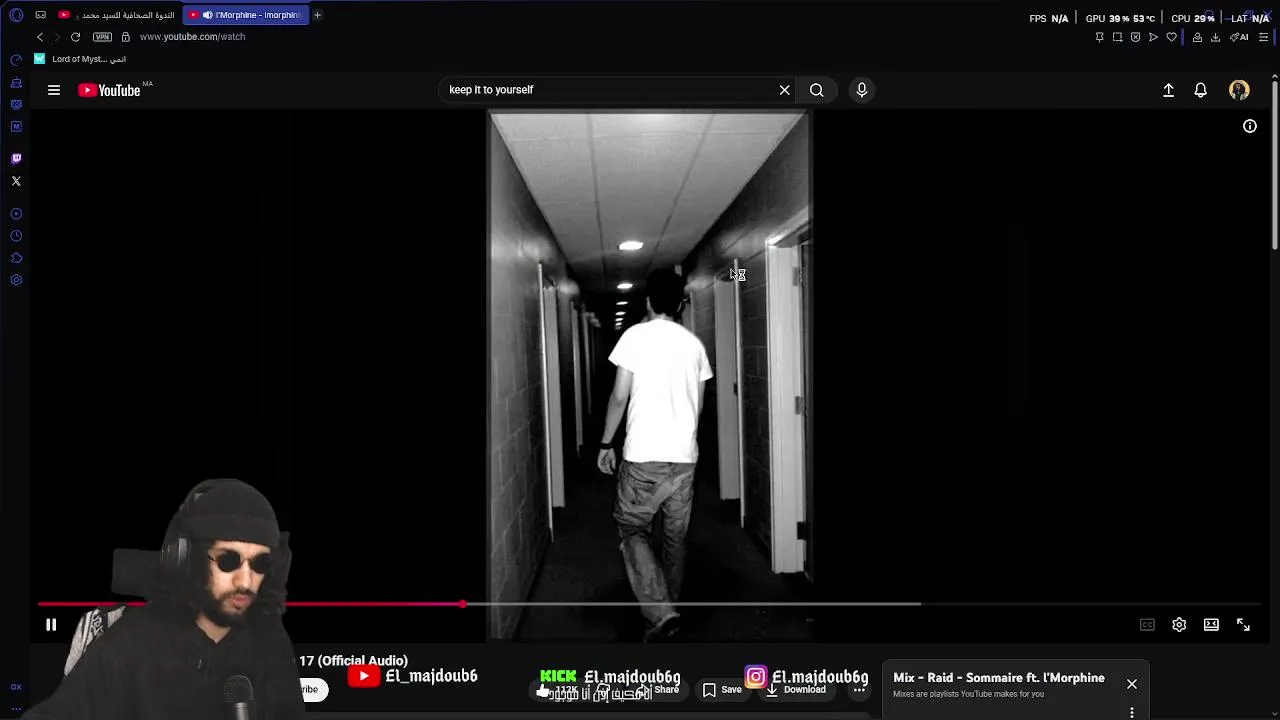
Task: Click the Download button below the video
Action: pyautogui.click(x=796, y=690)
